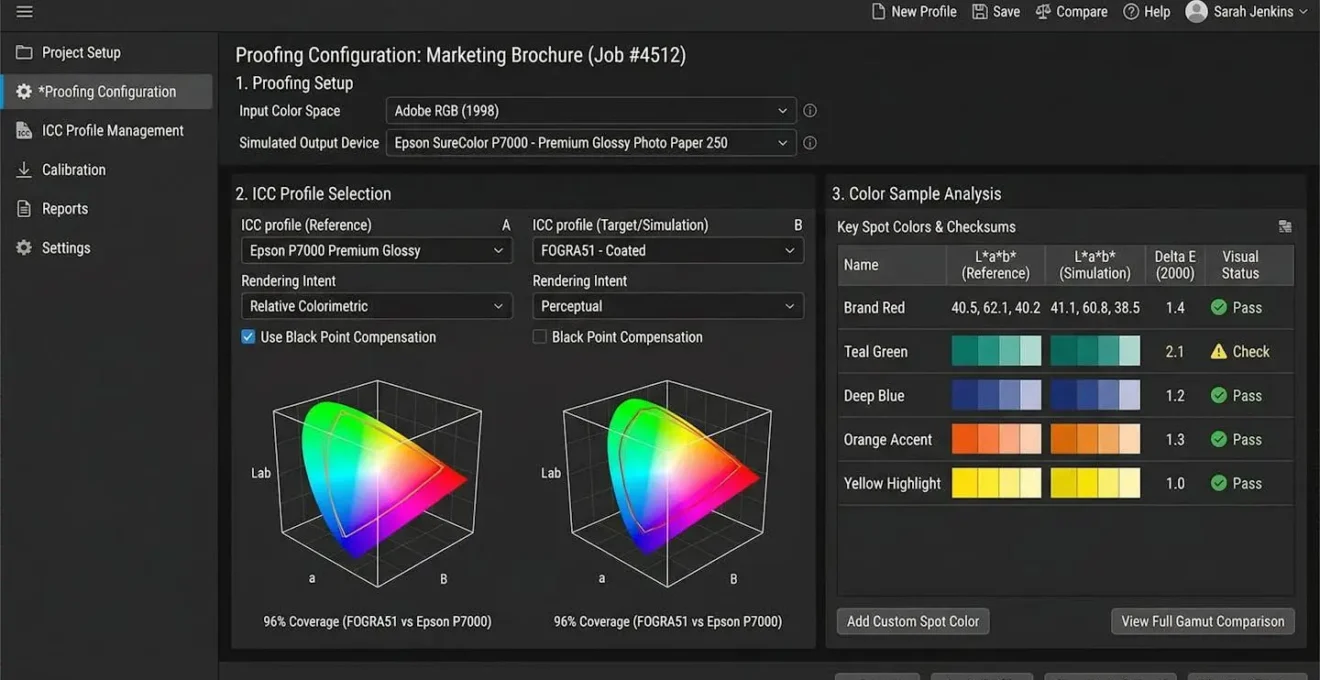Screen dimensions: 1320x680
Task: Open the hamburger menu icon
Action: 24,12
